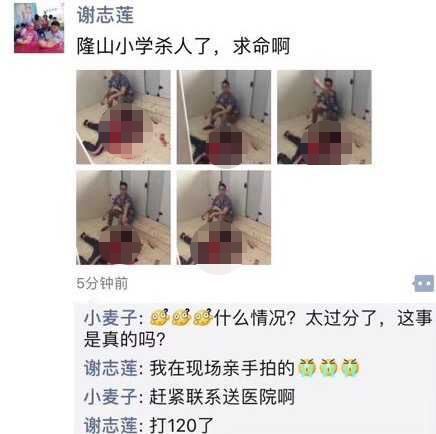Select the post text 隆山小学杀人了，求命啊
The width and height of the screenshot is (436, 434).
point(183,46)
